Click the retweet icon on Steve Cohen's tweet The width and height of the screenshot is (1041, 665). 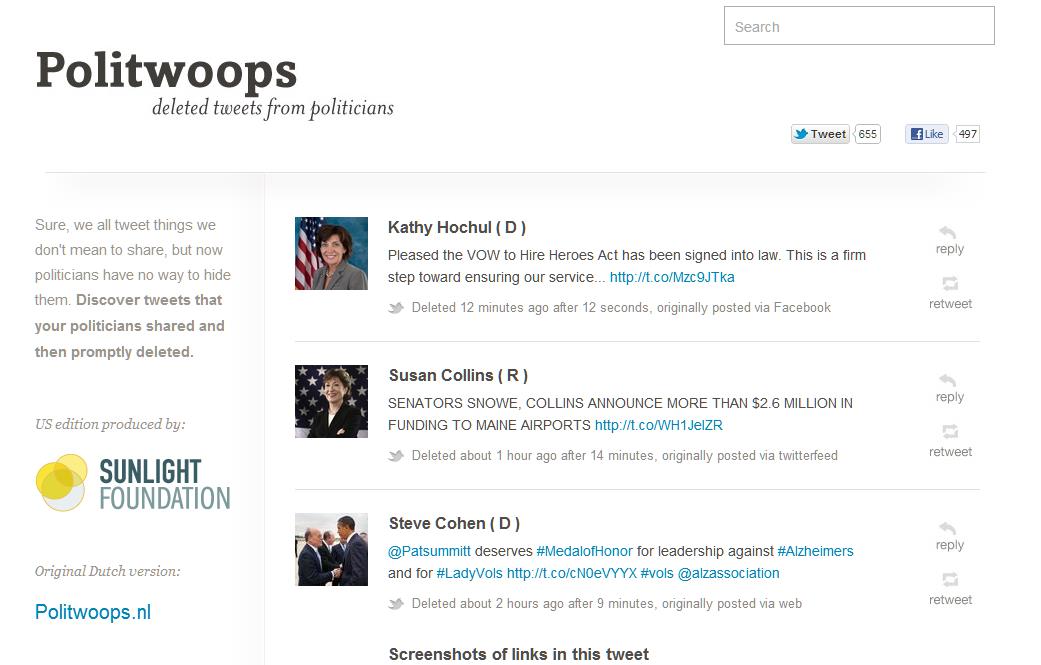pos(950,580)
